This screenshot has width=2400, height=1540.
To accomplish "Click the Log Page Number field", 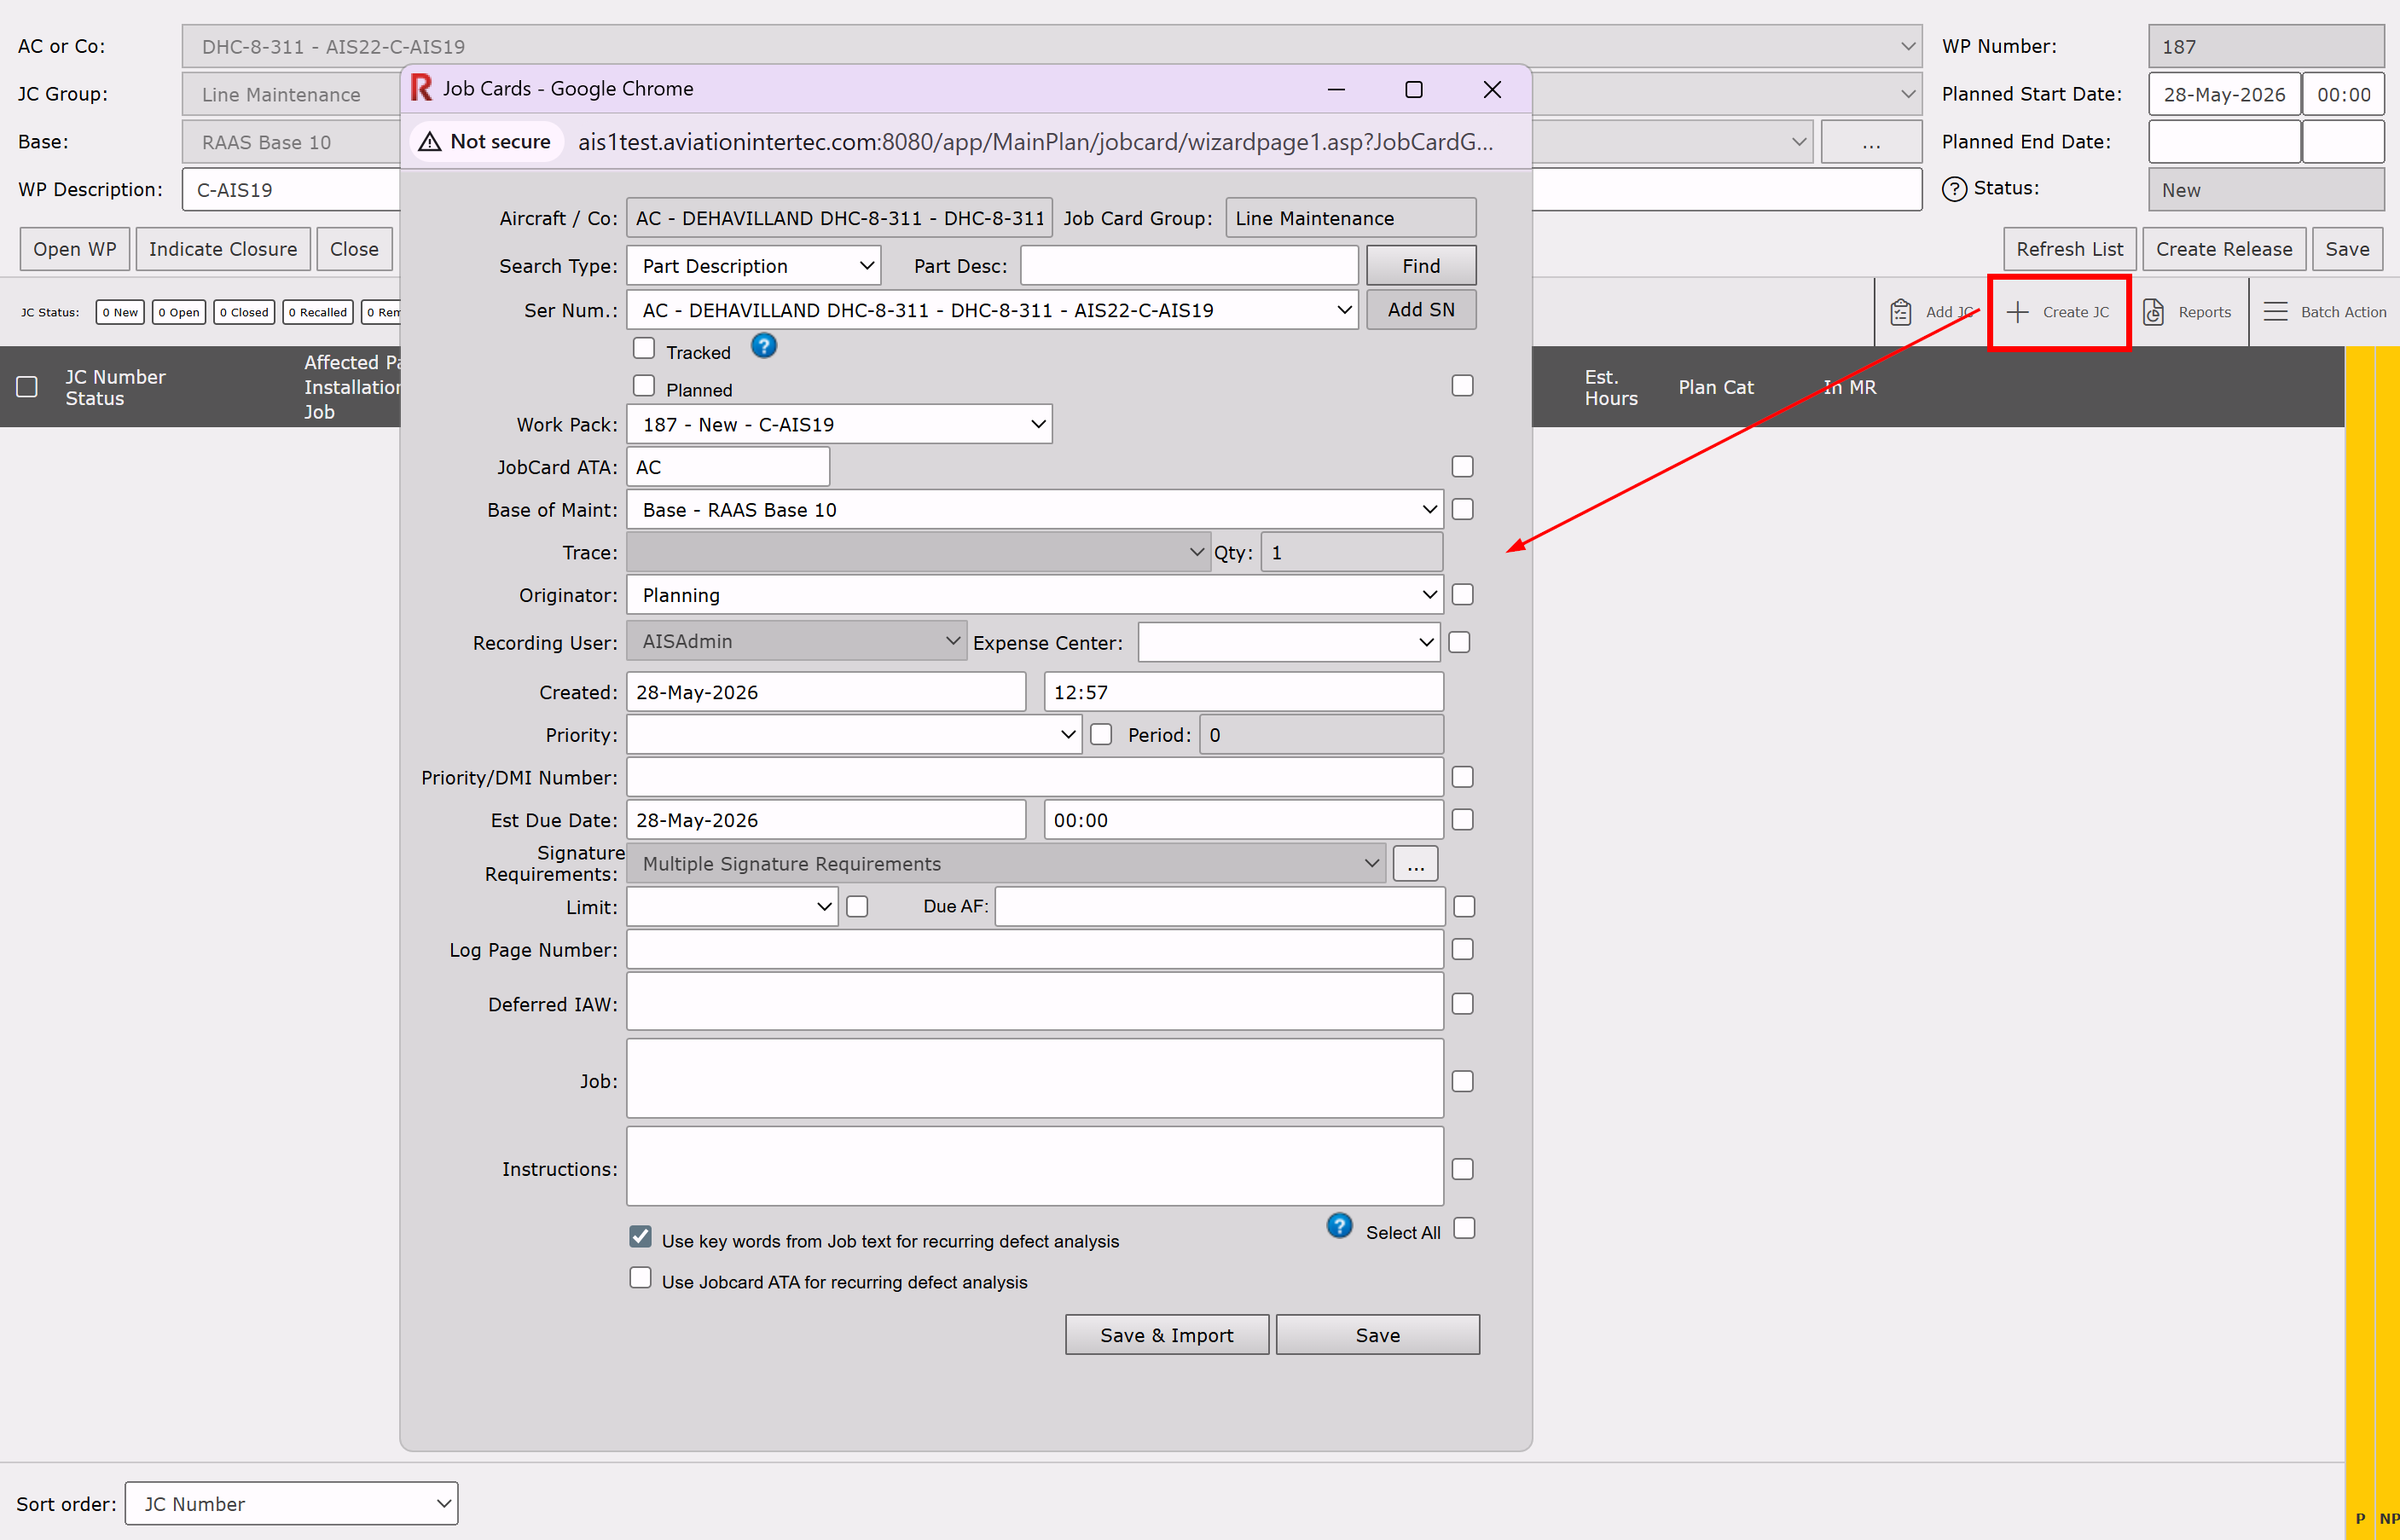I will 1035,950.
